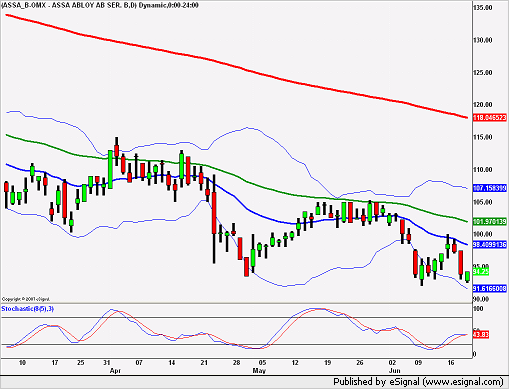Click the 130.00 price axis label
509x389 pixels.
point(482,40)
